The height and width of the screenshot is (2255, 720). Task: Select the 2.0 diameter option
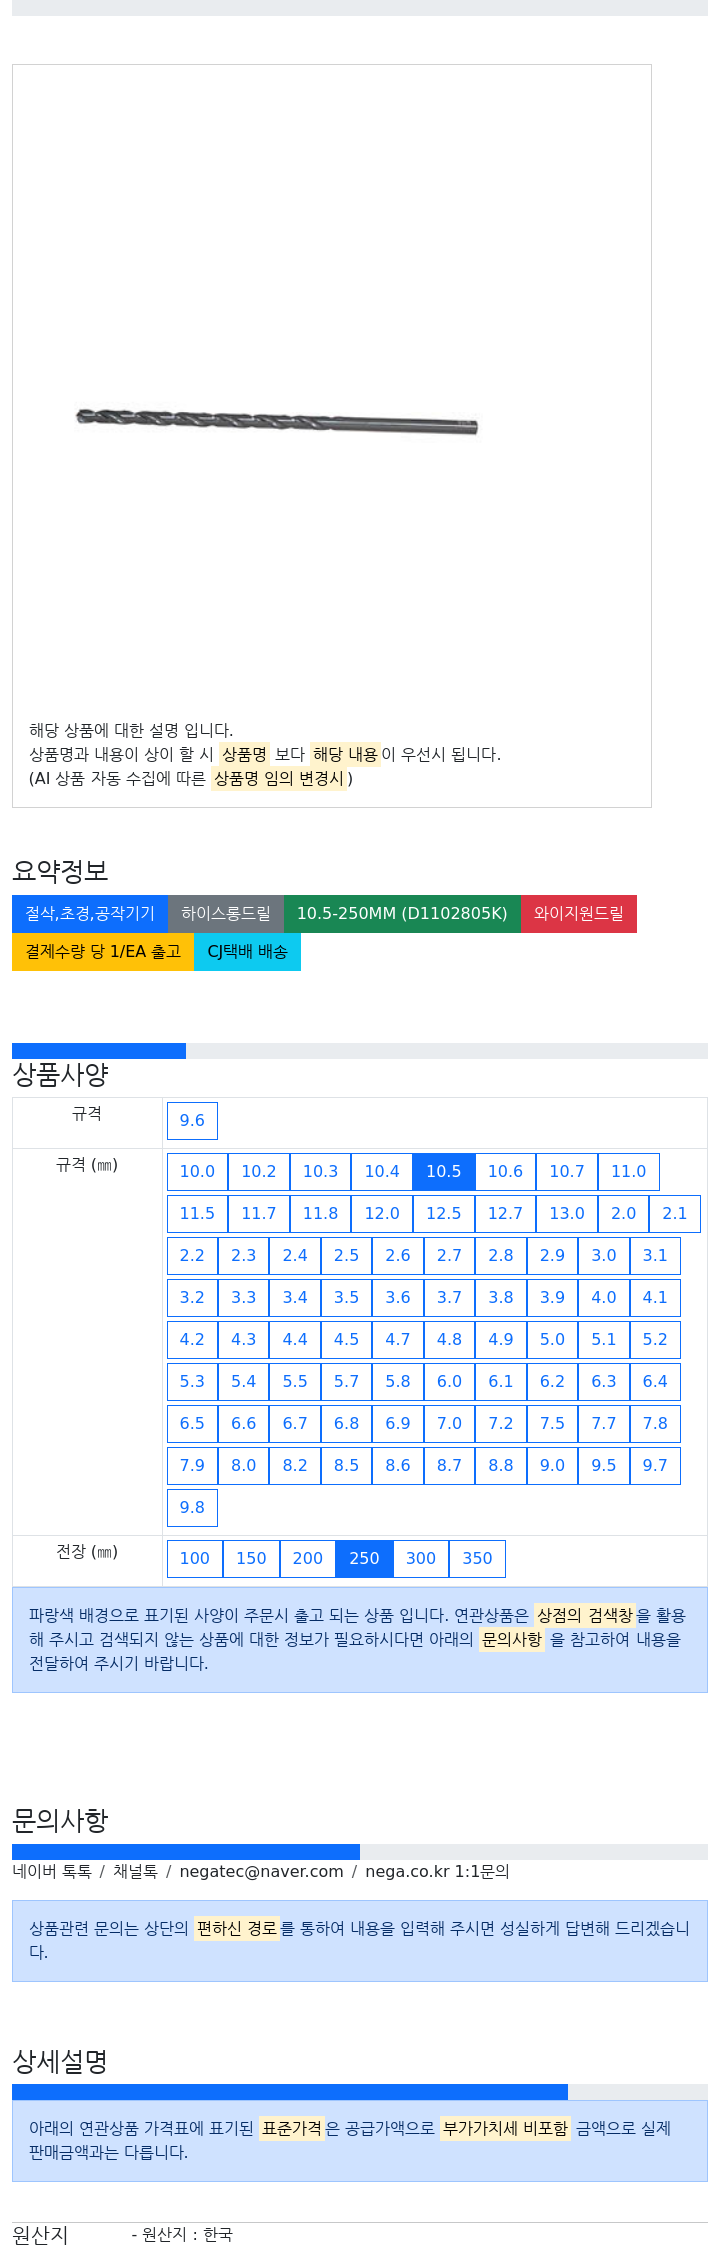click(623, 1213)
